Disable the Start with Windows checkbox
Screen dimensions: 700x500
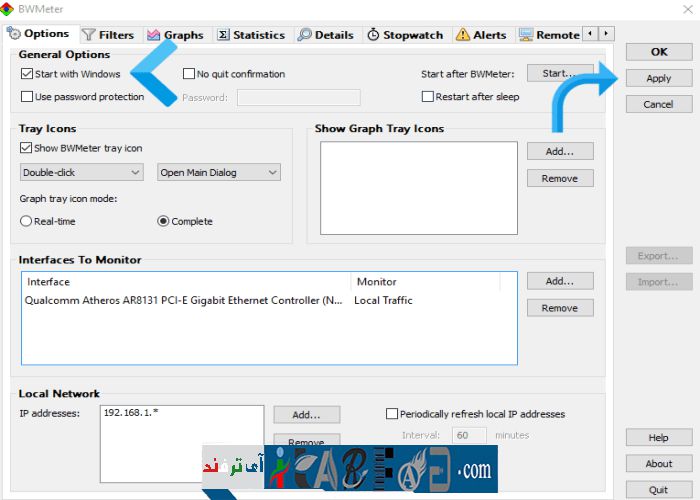tap(26, 74)
